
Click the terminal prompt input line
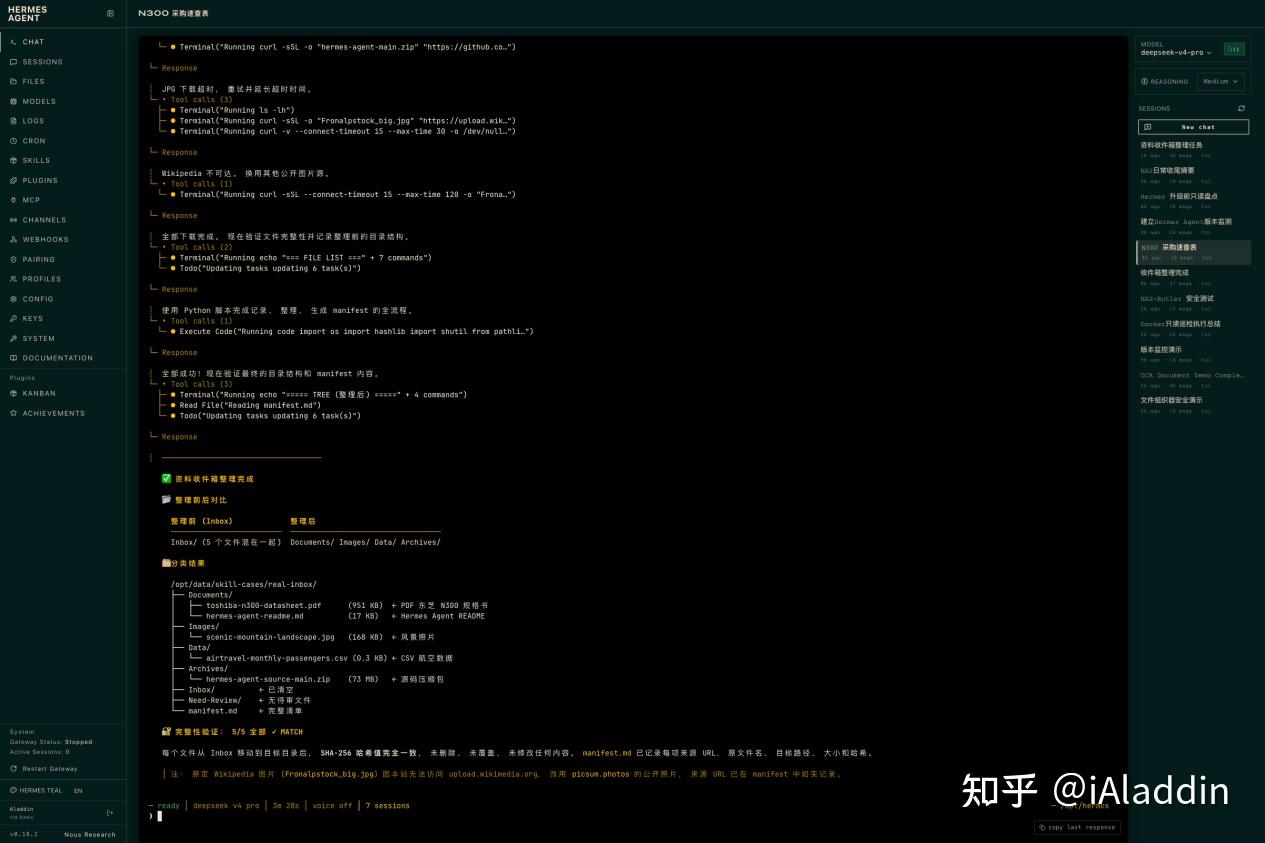630,816
